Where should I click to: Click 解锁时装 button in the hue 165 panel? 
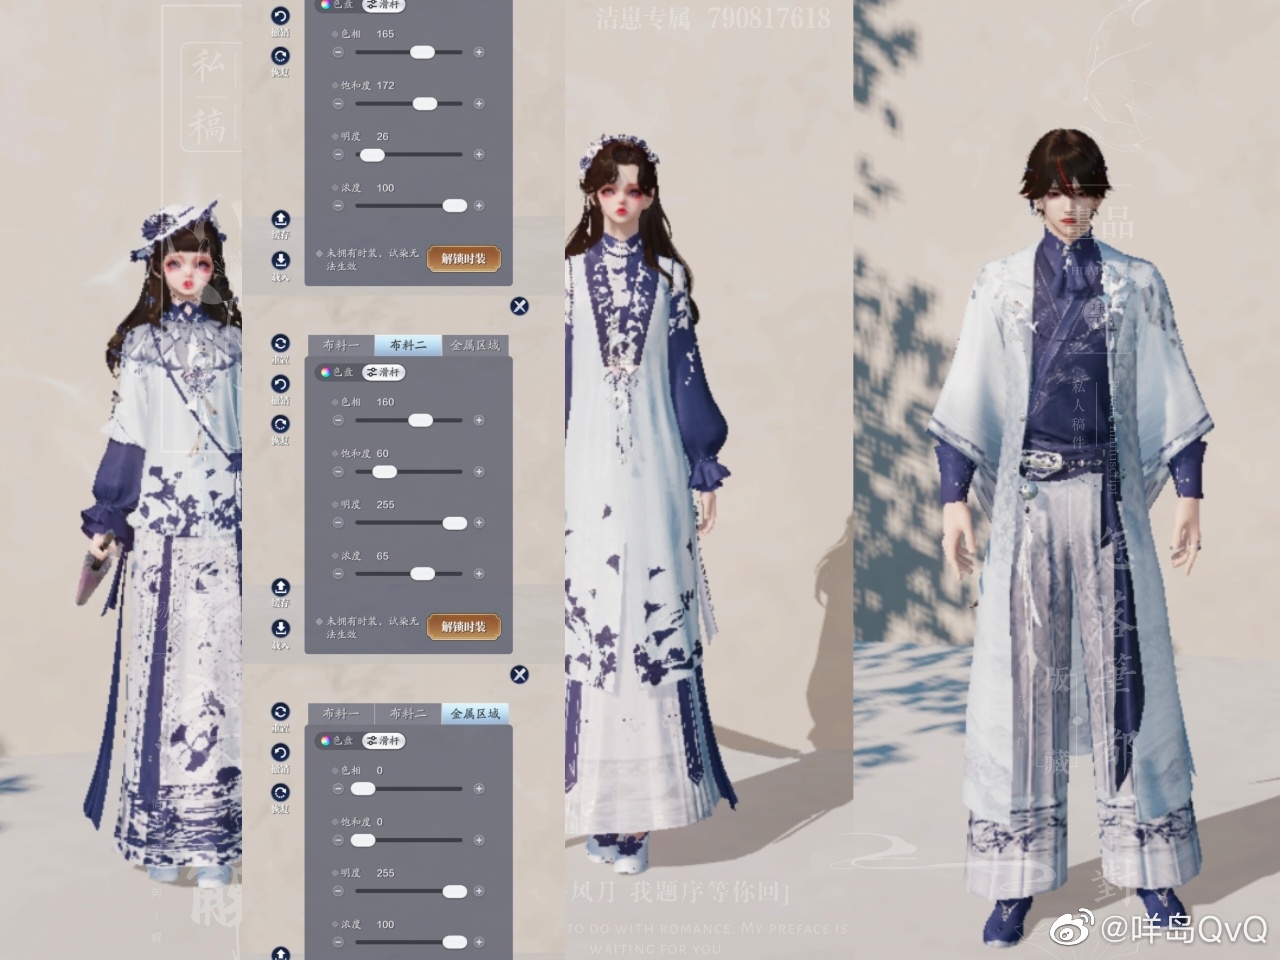click(463, 259)
